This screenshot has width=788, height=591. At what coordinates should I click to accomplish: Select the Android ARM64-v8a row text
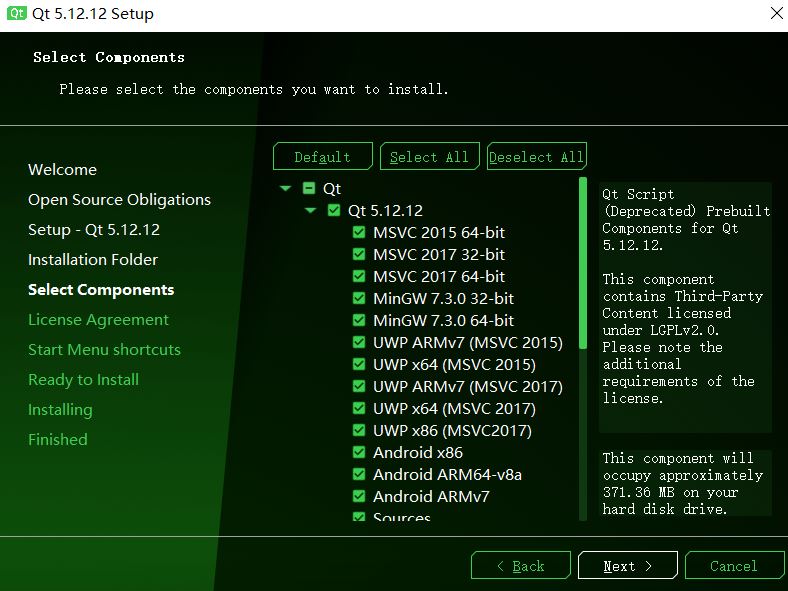447,474
